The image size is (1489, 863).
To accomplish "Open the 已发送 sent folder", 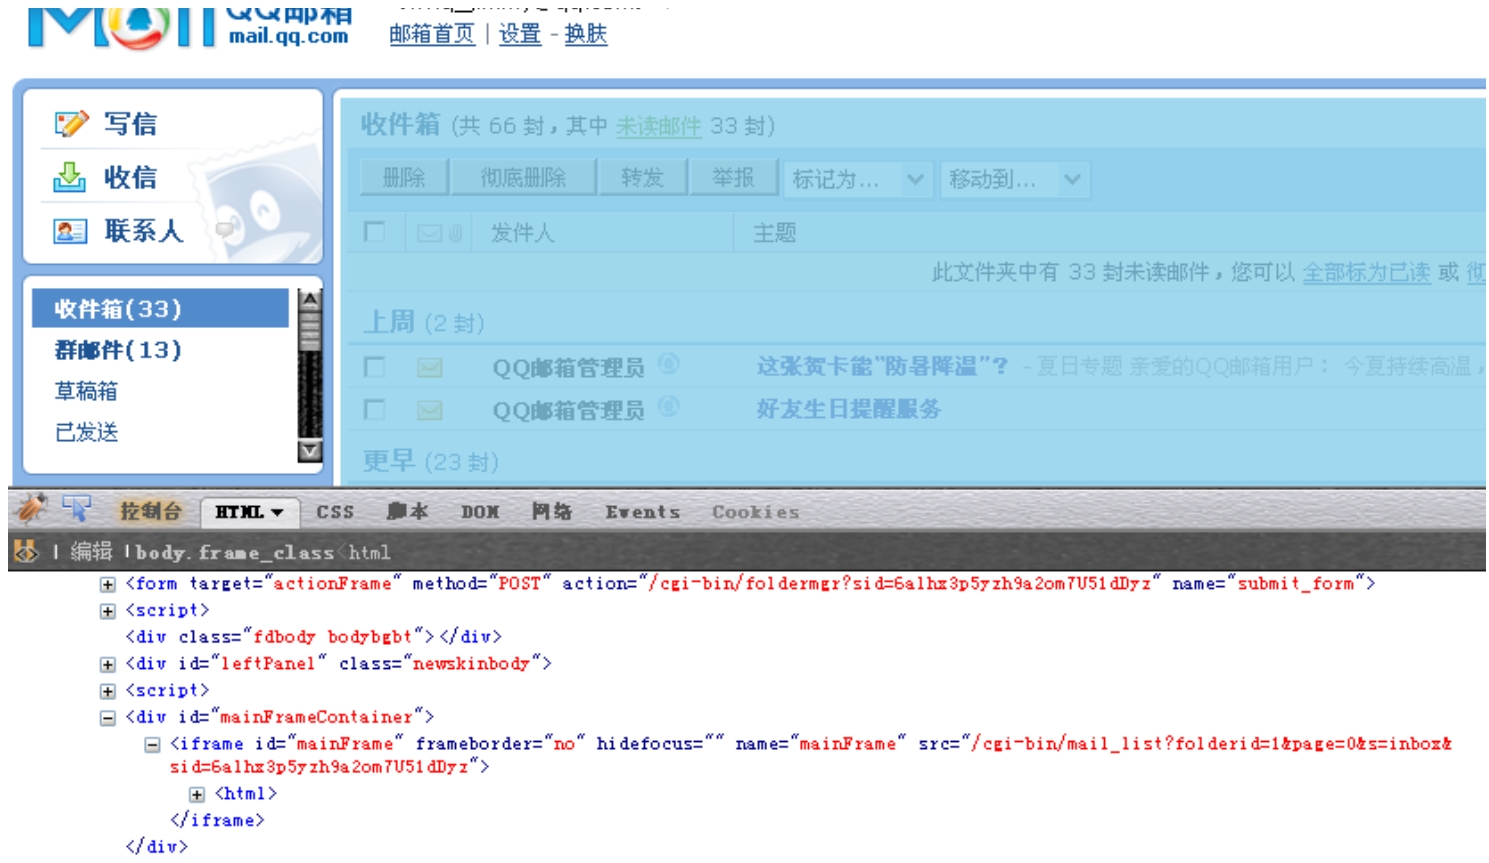I will (86, 432).
